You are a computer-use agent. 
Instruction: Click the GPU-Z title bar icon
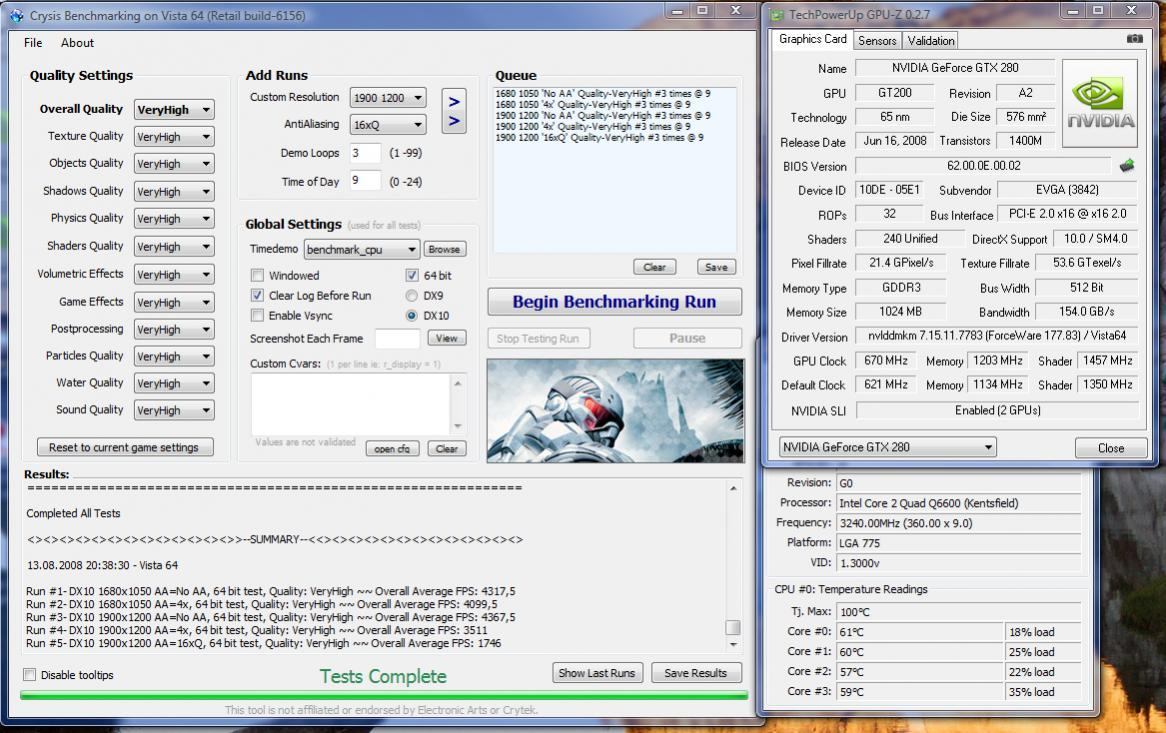777,15
